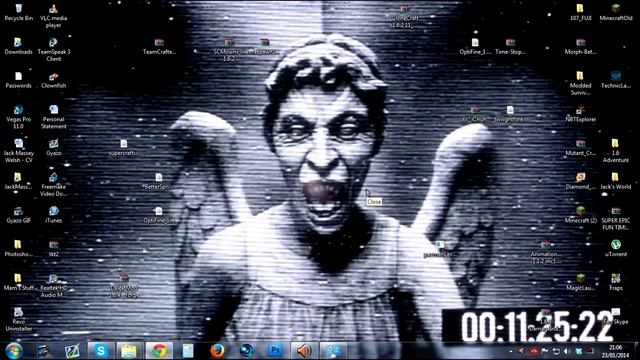Select the Time-Stop archive icon
The image size is (640, 360).
pyautogui.click(x=510, y=46)
